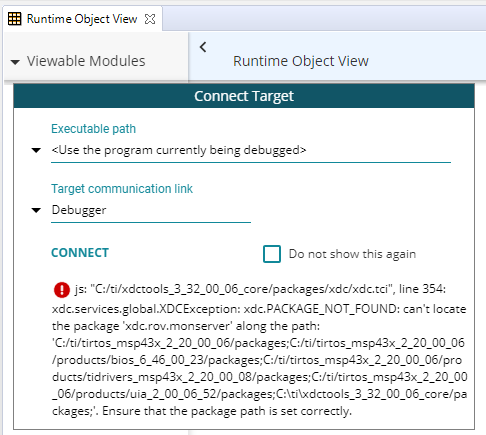
Task: Check the 'Do not show this again' checkbox
Action: pyautogui.click(x=272, y=254)
